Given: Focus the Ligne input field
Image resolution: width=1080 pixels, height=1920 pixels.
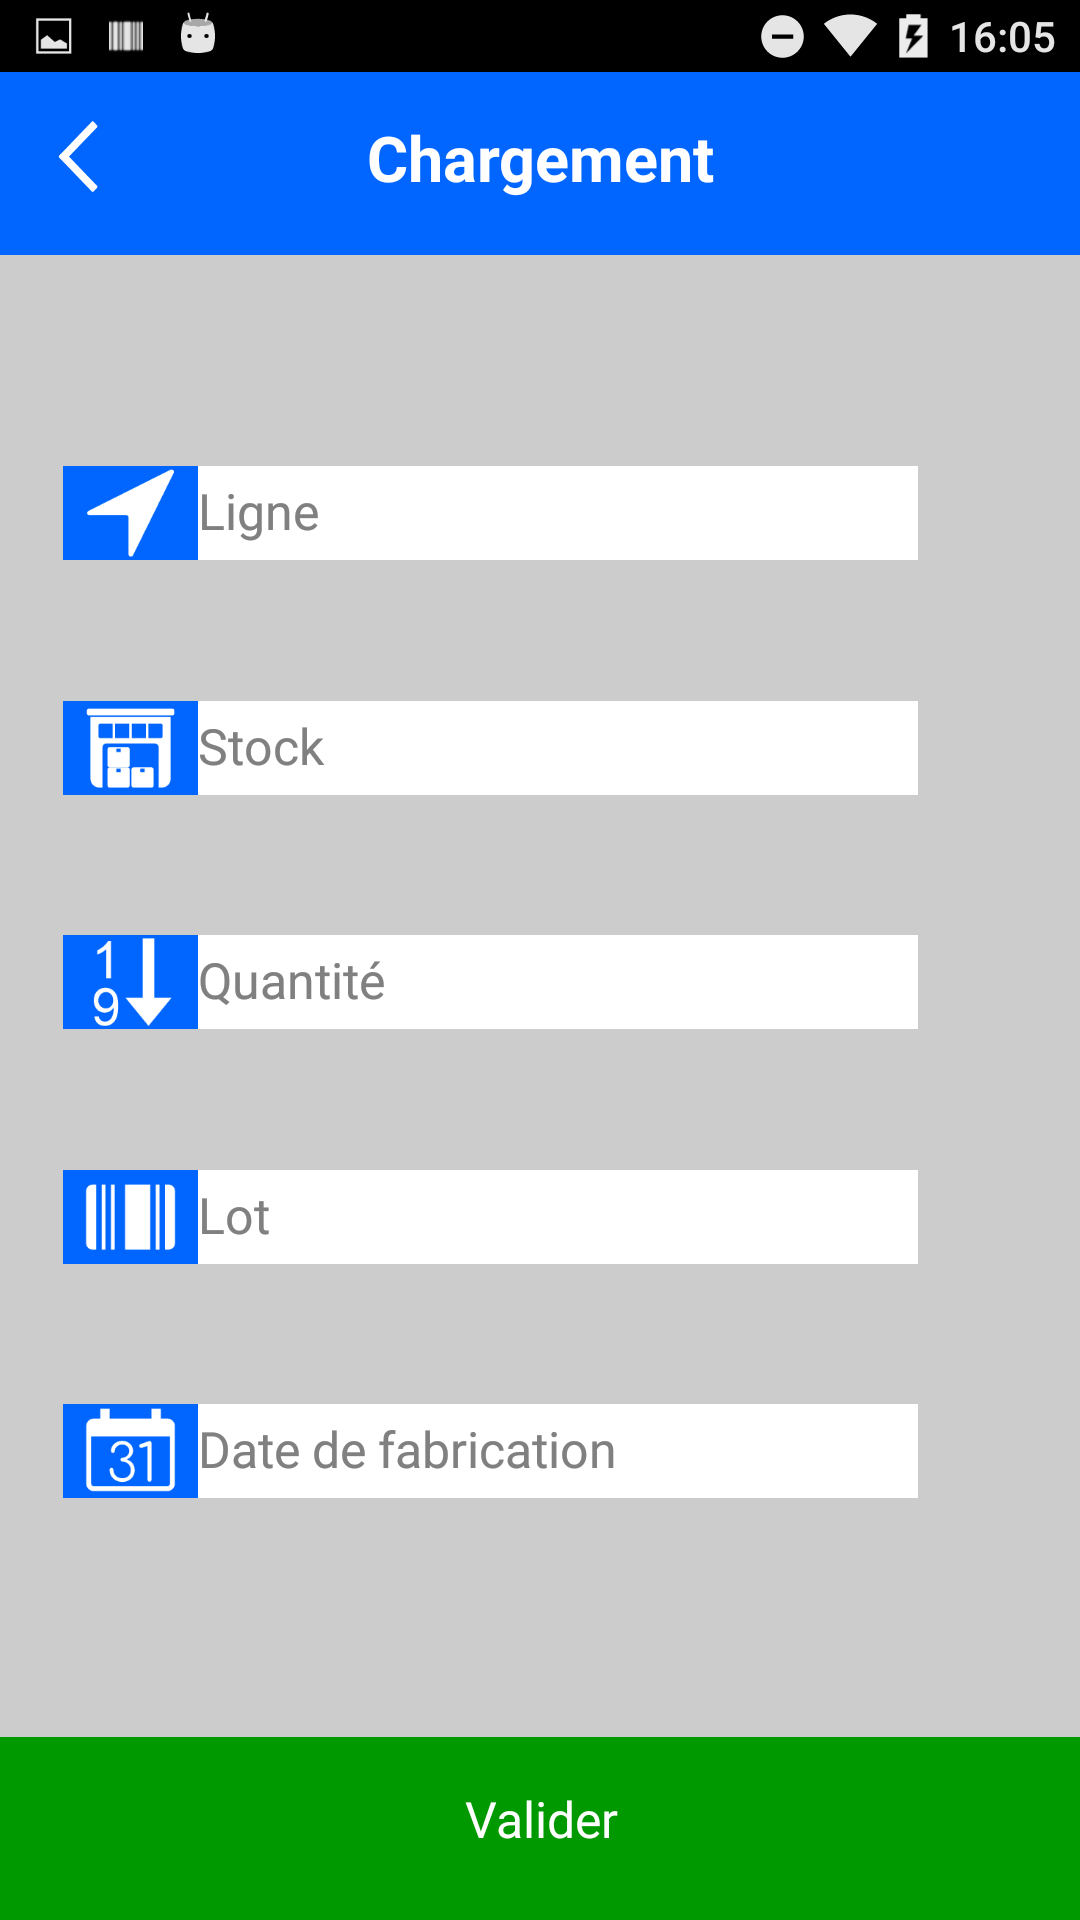Looking at the screenshot, I should 557,513.
